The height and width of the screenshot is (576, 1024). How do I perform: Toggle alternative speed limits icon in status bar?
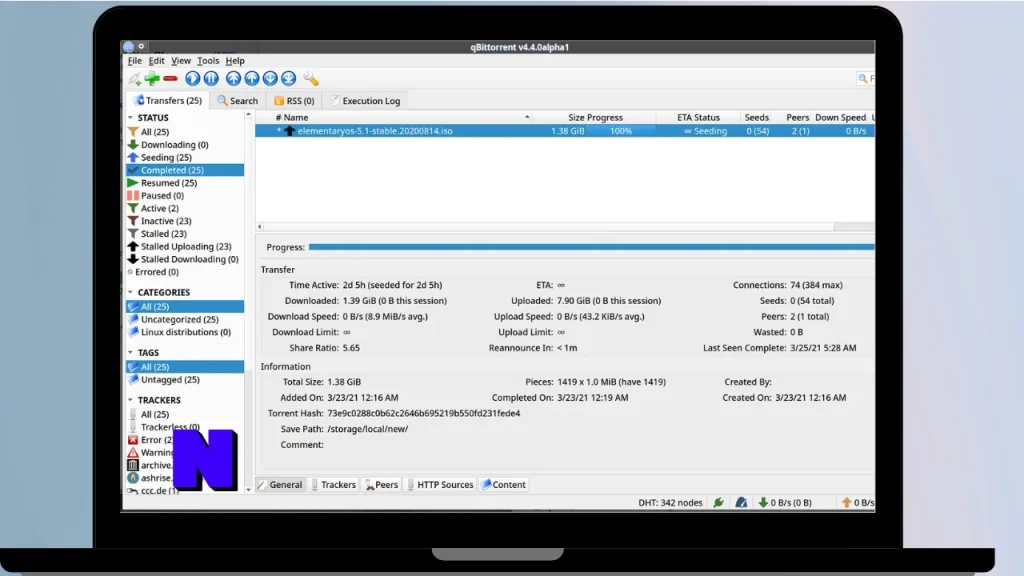click(741, 502)
